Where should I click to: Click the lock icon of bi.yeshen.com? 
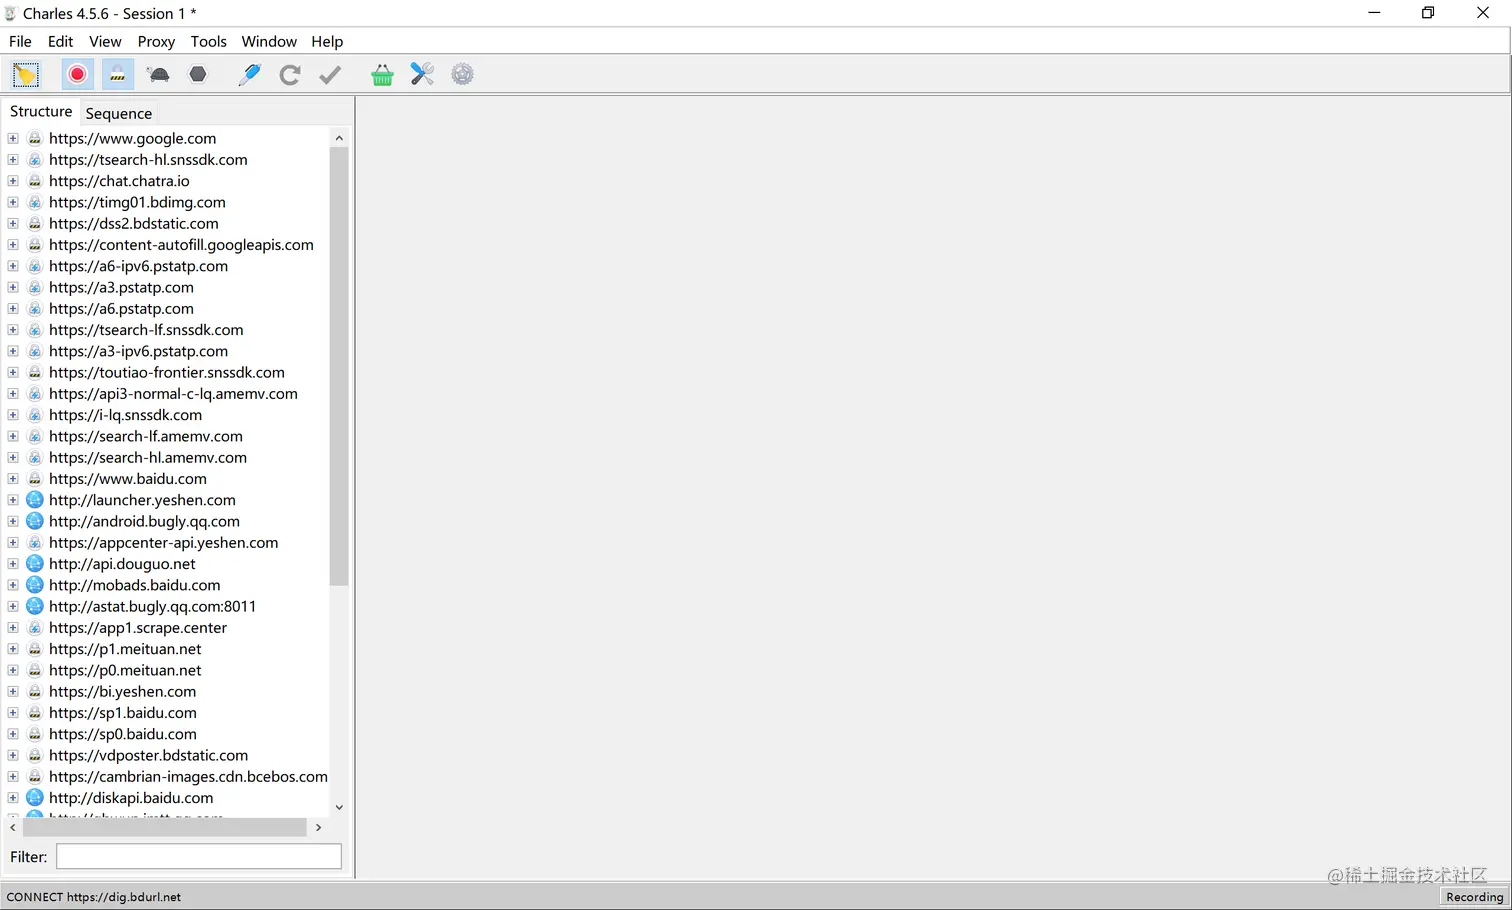coord(35,692)
